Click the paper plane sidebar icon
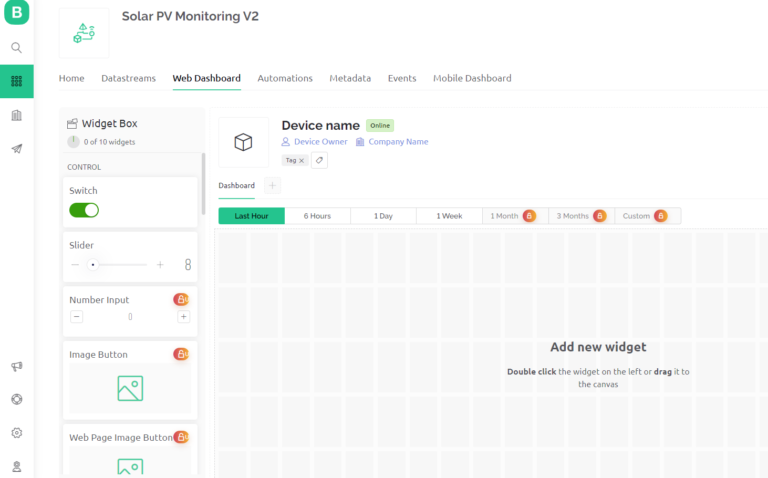Viewport: 768px width, 478px height. pyautogui.click(x=17, y=149)
